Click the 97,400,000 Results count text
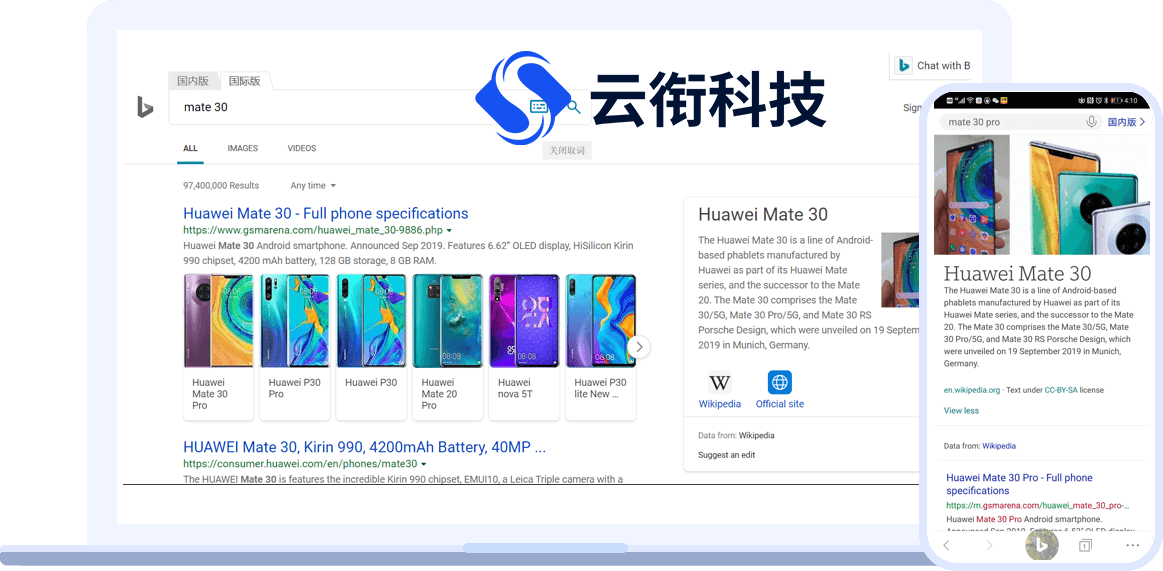This screenshot has height=571, width=1163. [x=221, y=185]
